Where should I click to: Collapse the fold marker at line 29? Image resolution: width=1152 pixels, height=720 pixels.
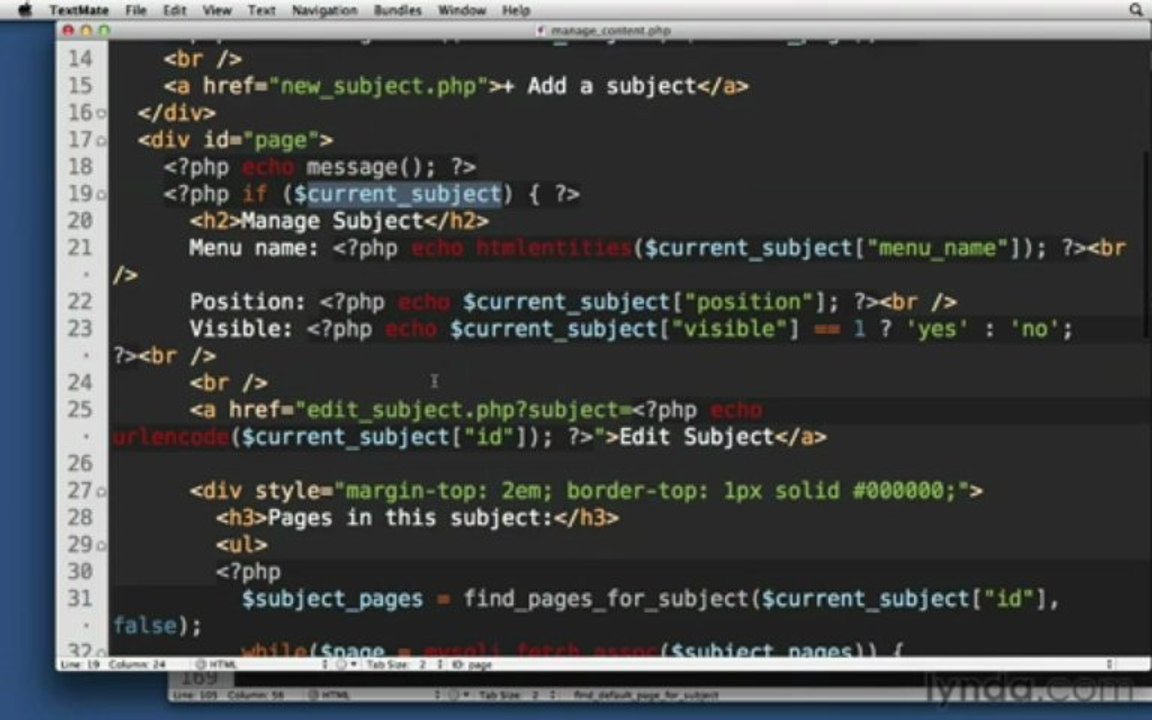tap(101, 545)
